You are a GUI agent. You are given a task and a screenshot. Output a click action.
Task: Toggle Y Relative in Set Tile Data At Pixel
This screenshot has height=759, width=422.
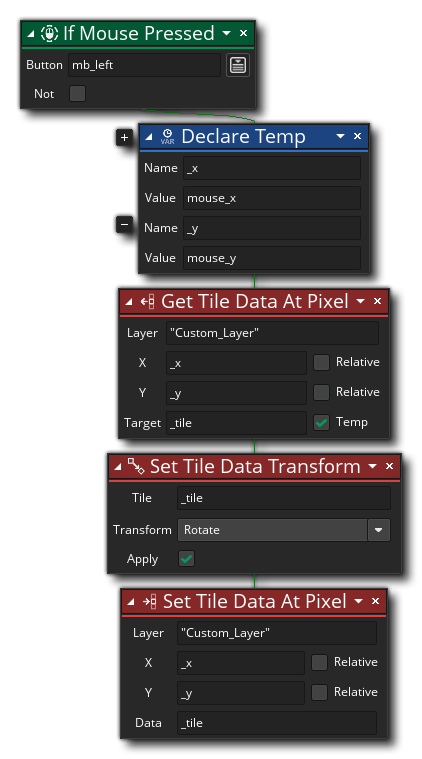pos(319,693)
